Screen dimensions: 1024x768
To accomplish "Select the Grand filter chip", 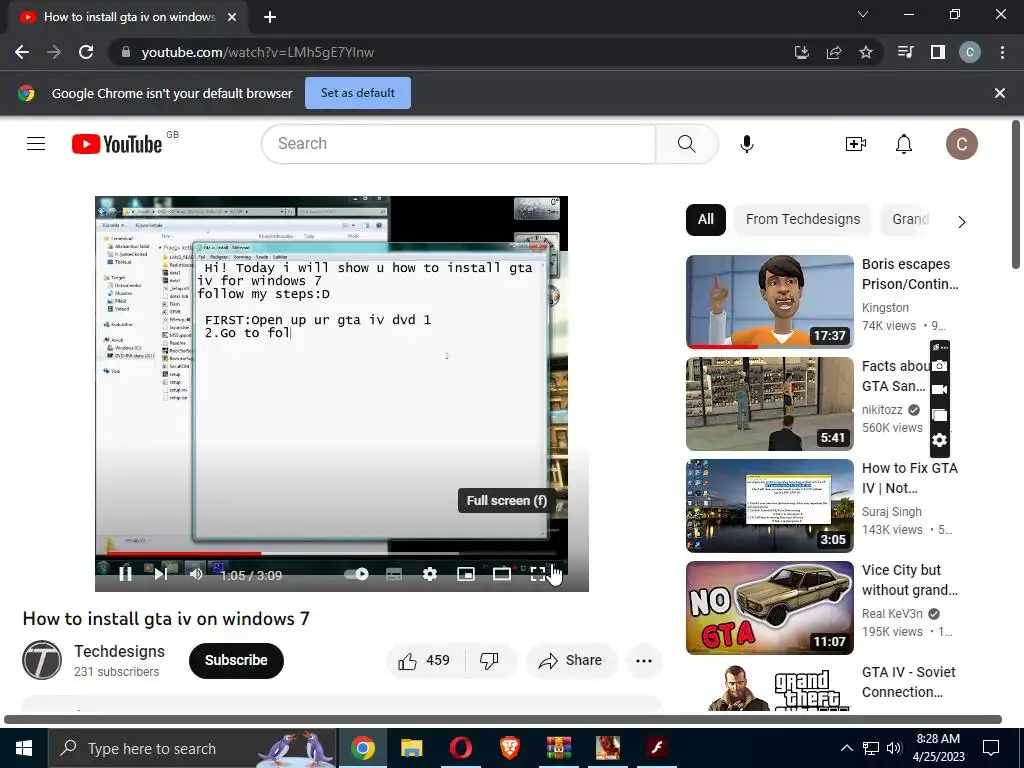I will (910, 219).
